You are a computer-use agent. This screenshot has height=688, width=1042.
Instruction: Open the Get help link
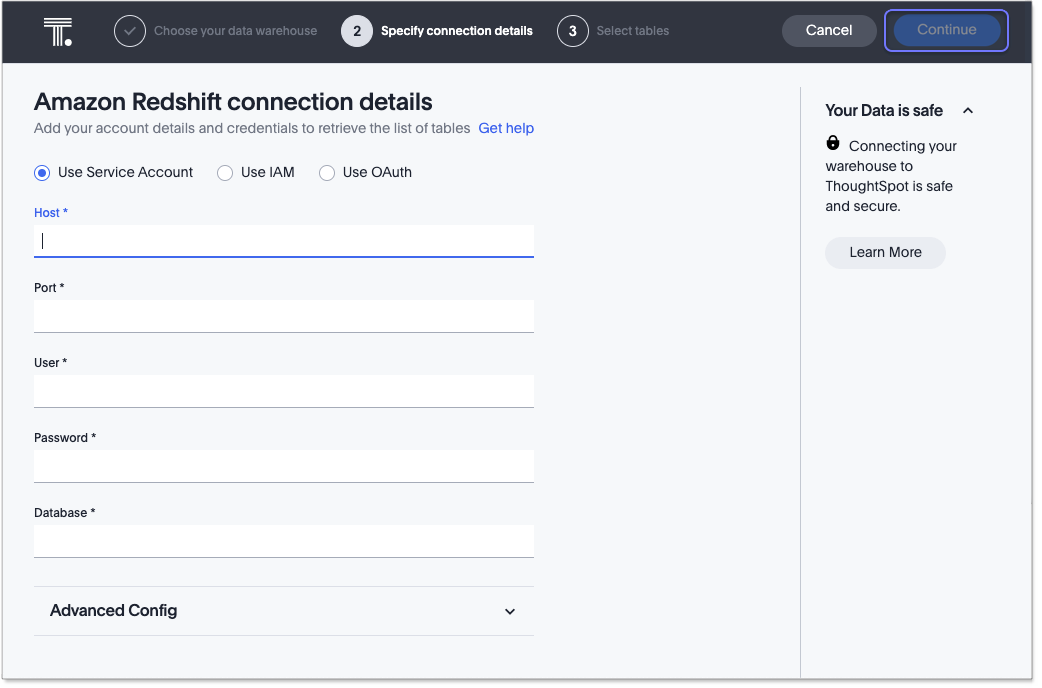(506, 128)
